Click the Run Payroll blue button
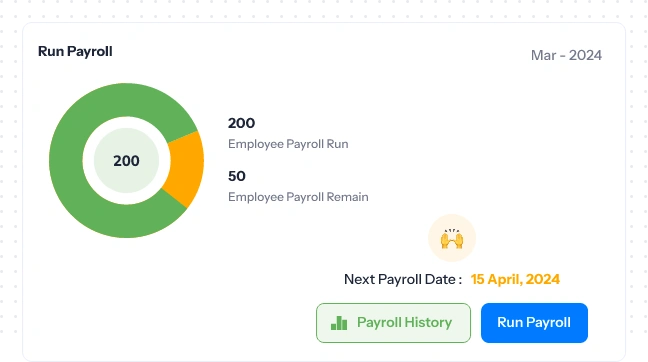 (x=534, y=323)
